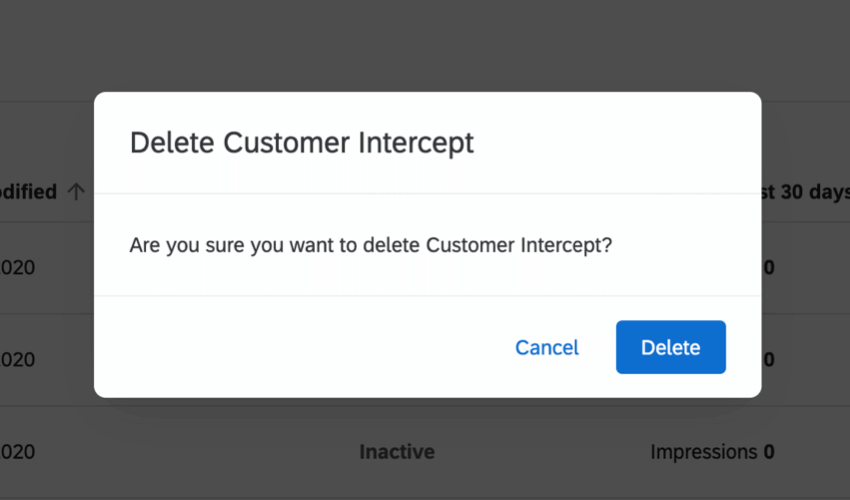The width and height of the screenshot is (850, 500).
Task: Click the Modified column sort arrow
Action: (x=76, y=192)
